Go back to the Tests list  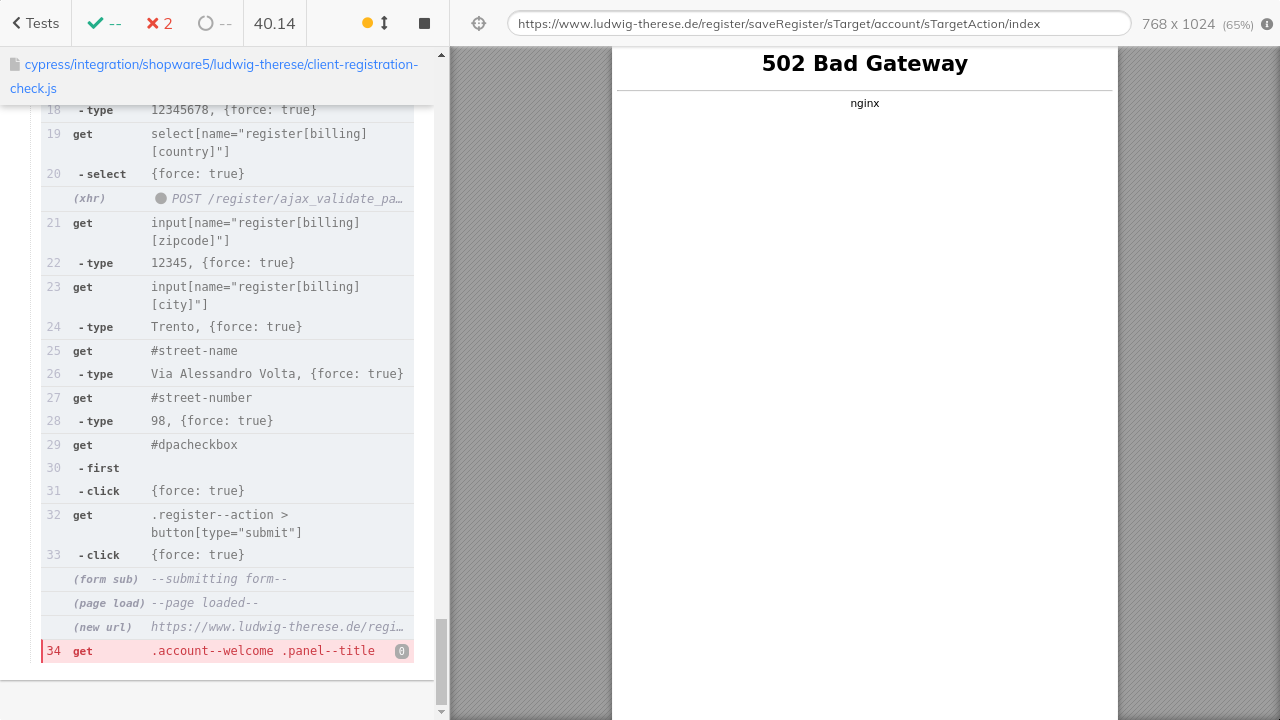click(x=35, y=23)
